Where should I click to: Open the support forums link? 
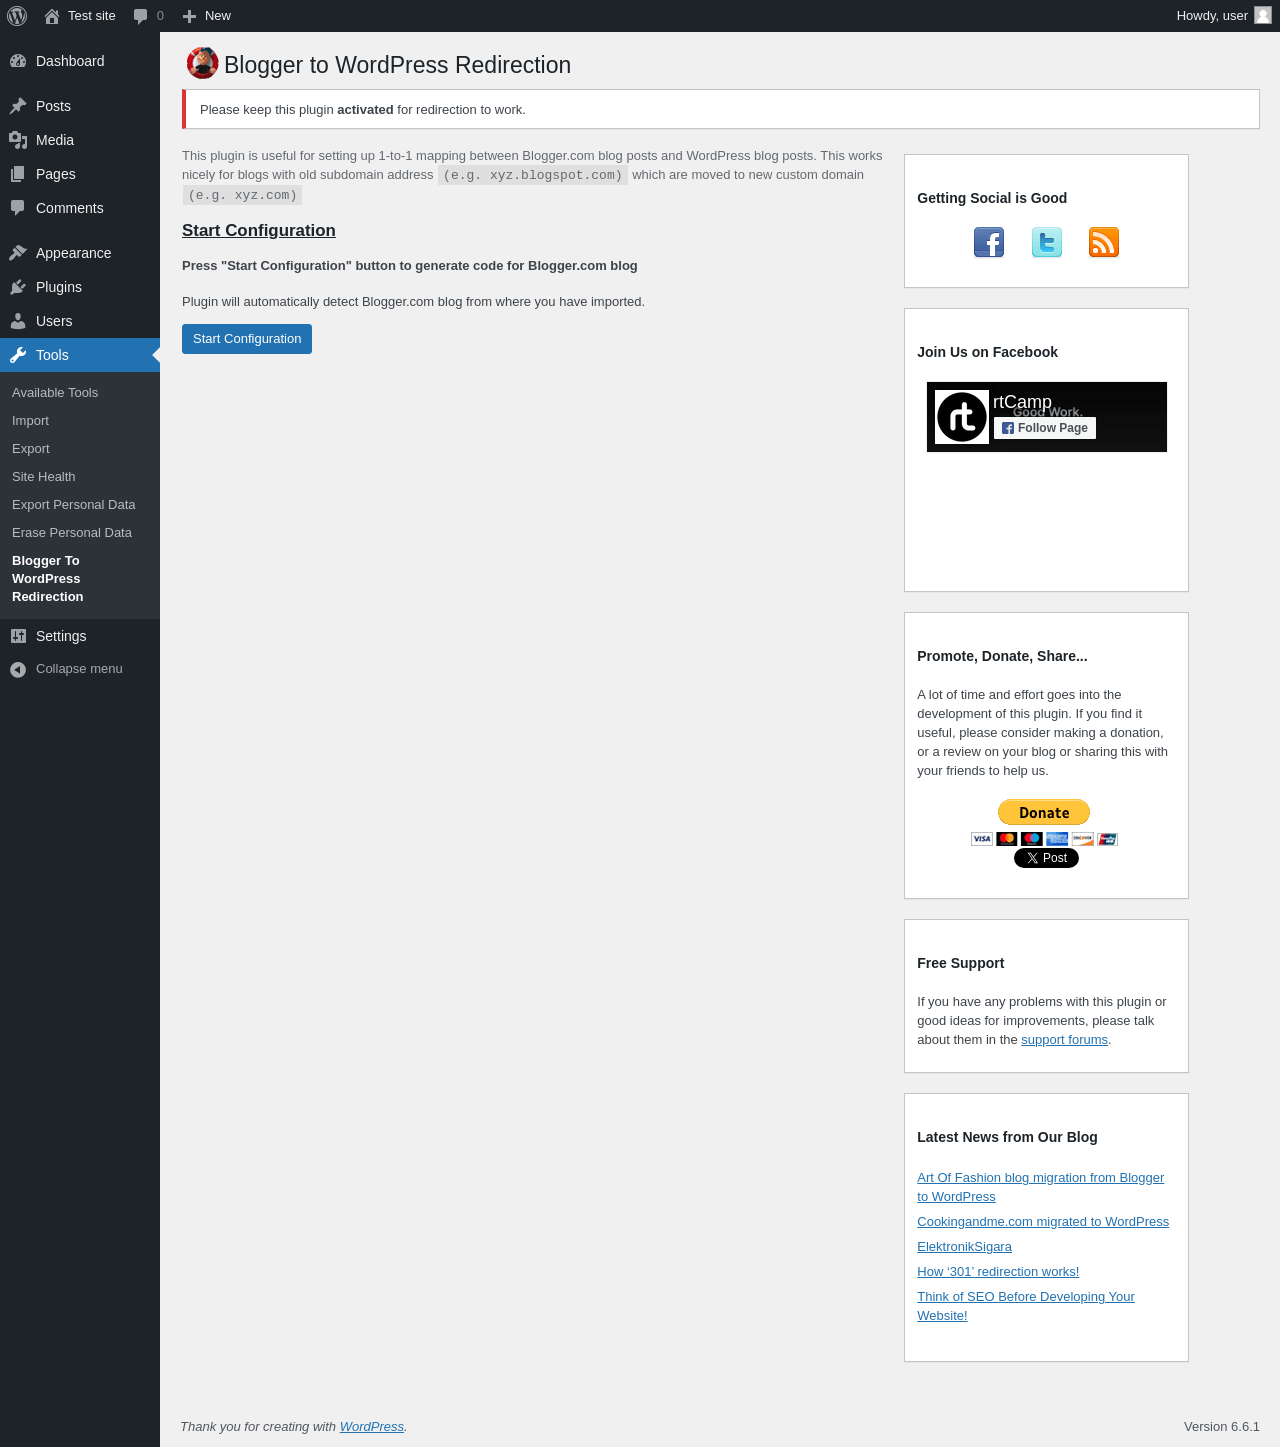1064,1040
